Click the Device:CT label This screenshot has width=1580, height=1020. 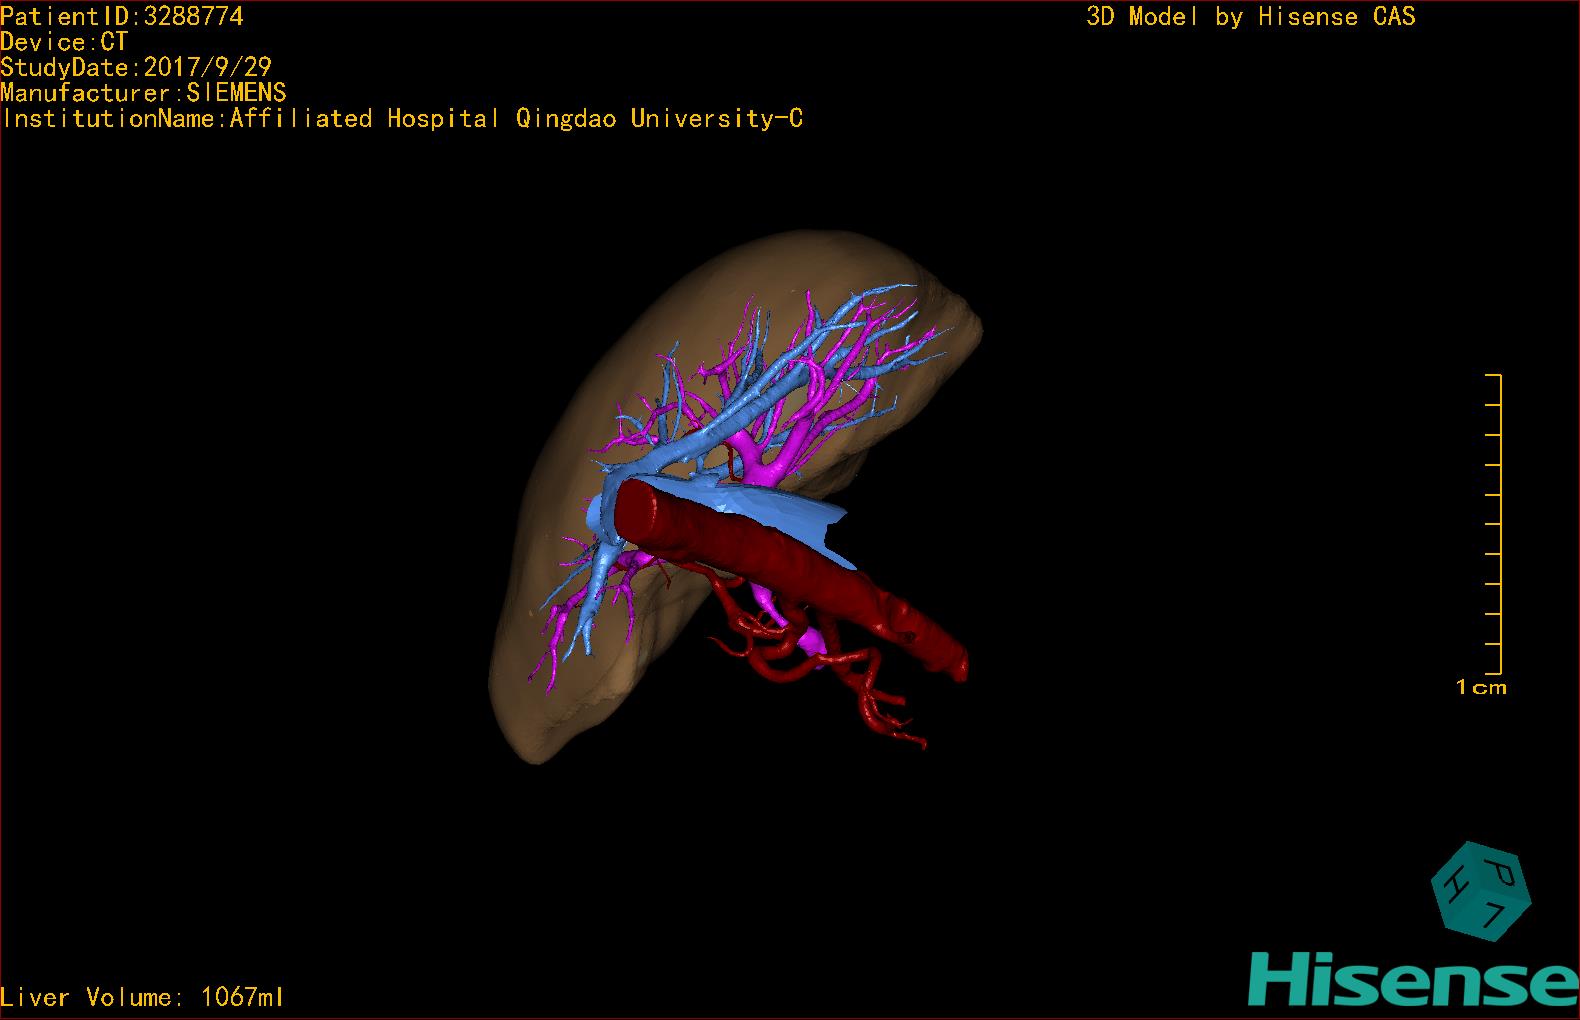pyautogui.click(x=64, y=42)
